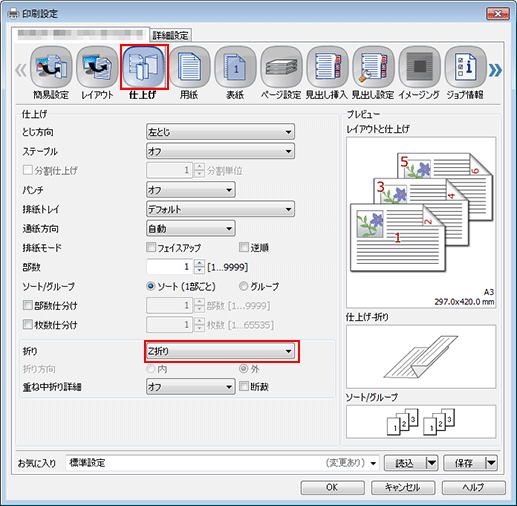
Task: Show next icons with right double-chevron
Action: click(495, 70)
